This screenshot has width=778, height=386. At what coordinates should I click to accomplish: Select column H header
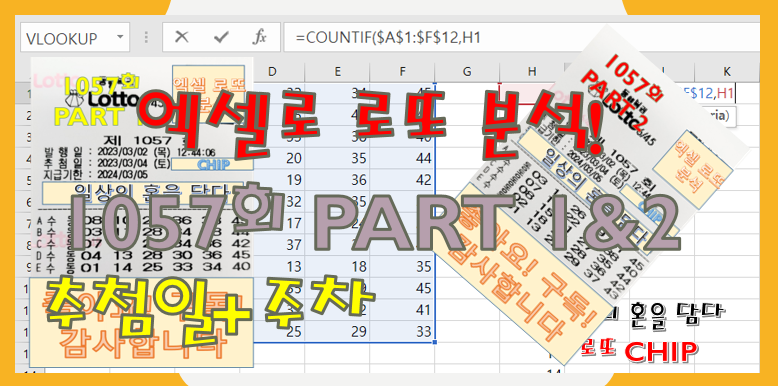[x=532, y=72]
